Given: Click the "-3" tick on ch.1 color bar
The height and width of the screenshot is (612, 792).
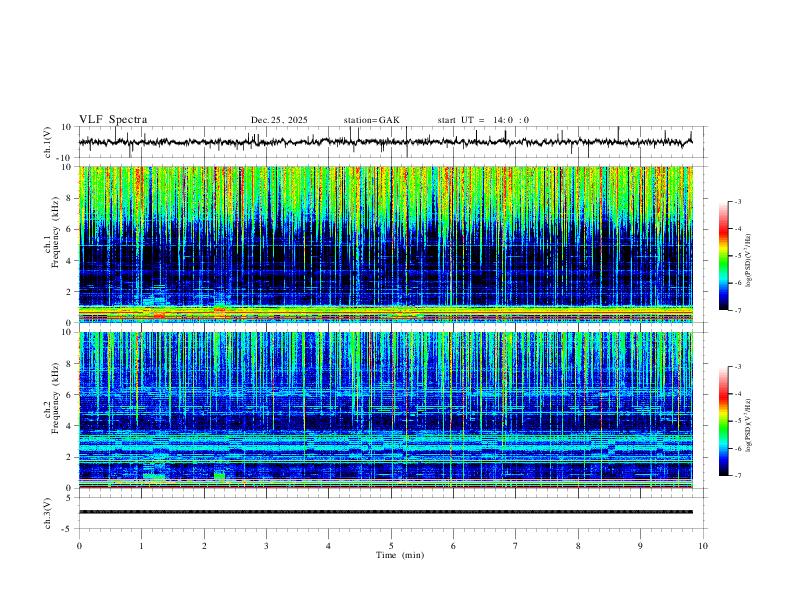Looking at the screenshot, I should pos(738,201).
